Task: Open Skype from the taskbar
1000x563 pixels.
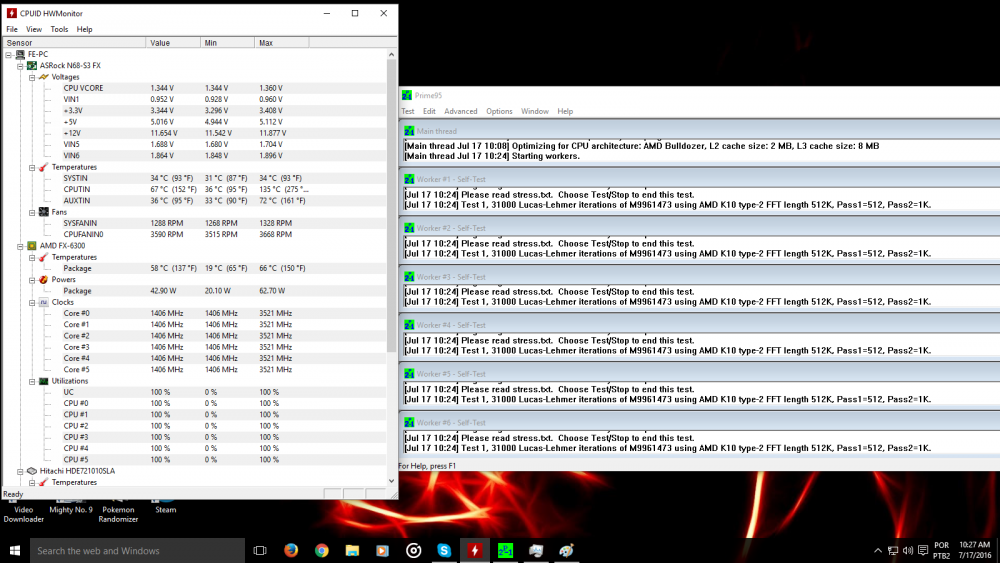Action: [x=444, y=550]
